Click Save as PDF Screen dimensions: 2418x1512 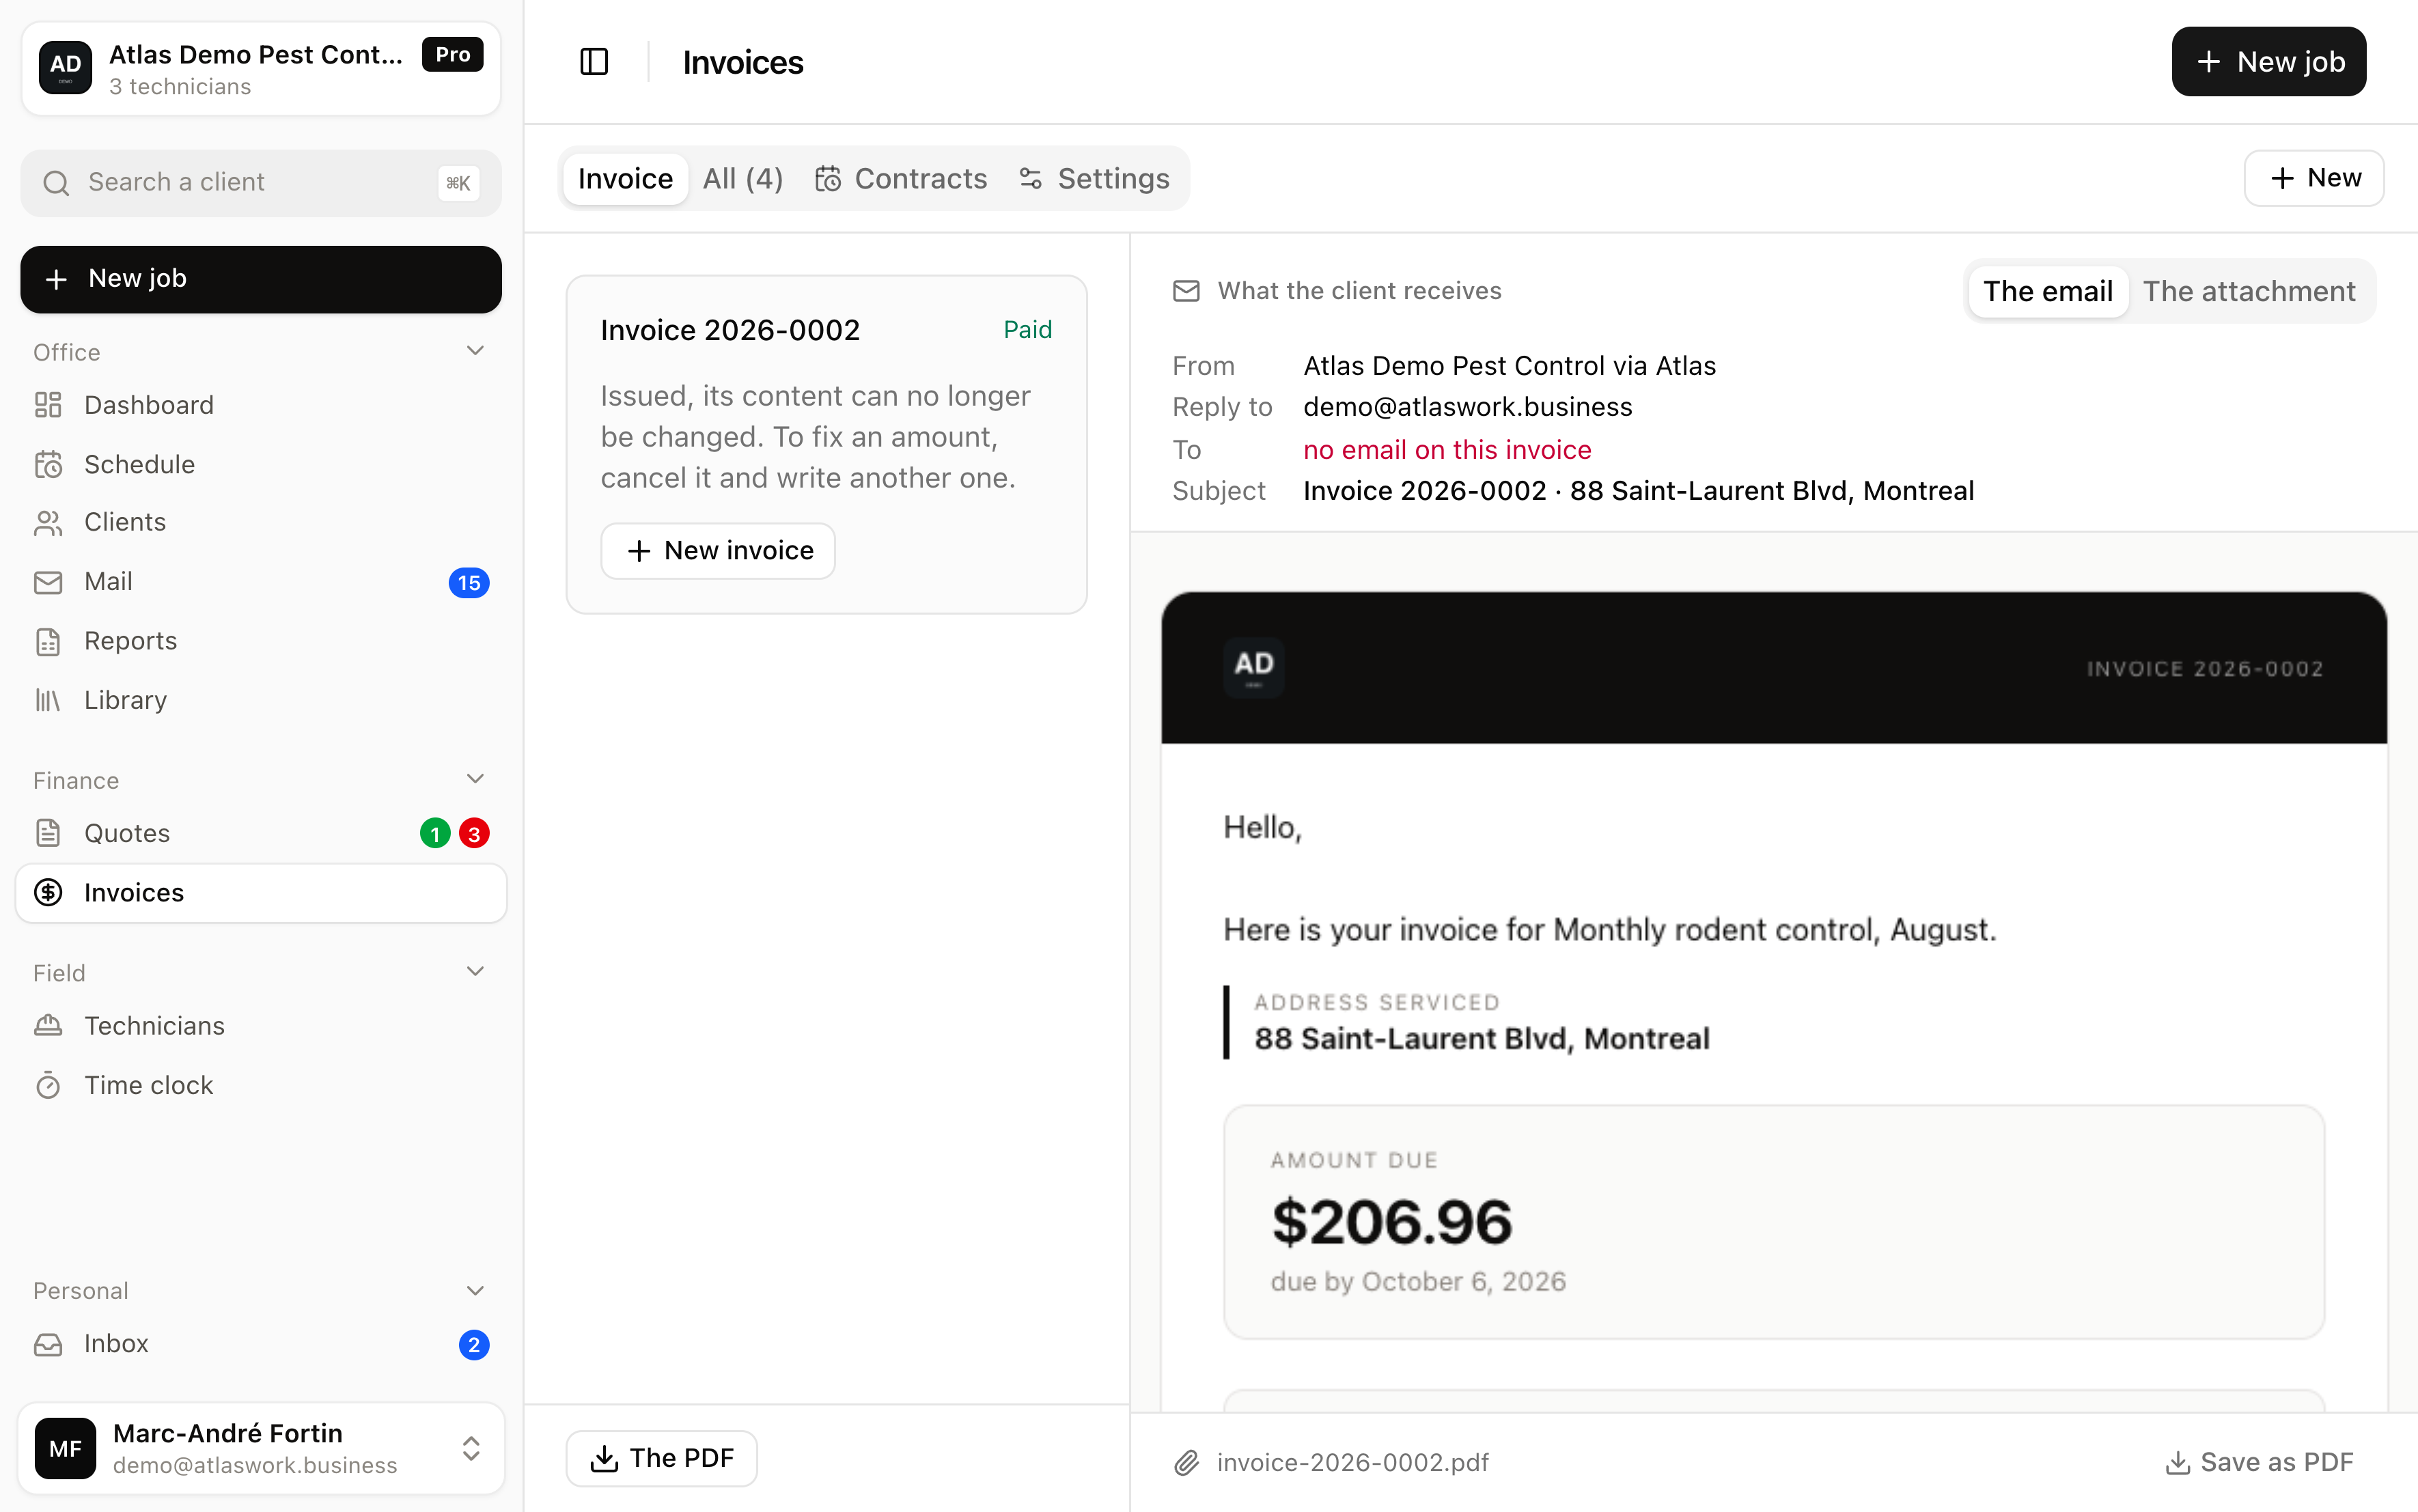[2259, 1463]
